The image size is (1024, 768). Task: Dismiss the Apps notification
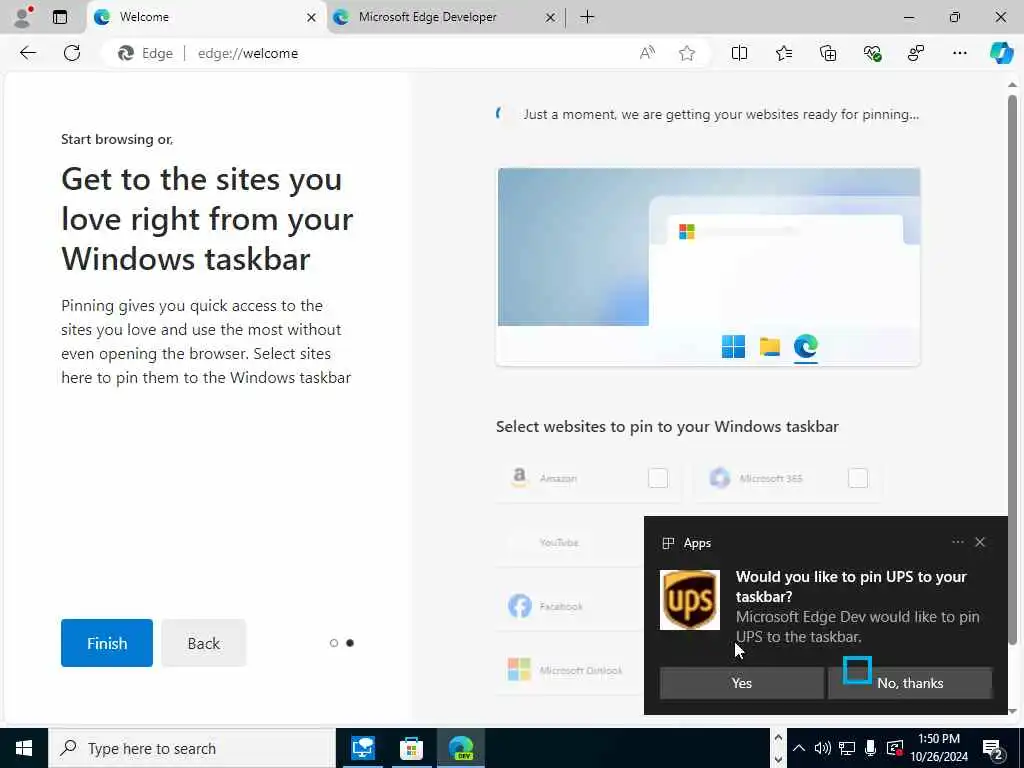980,542
